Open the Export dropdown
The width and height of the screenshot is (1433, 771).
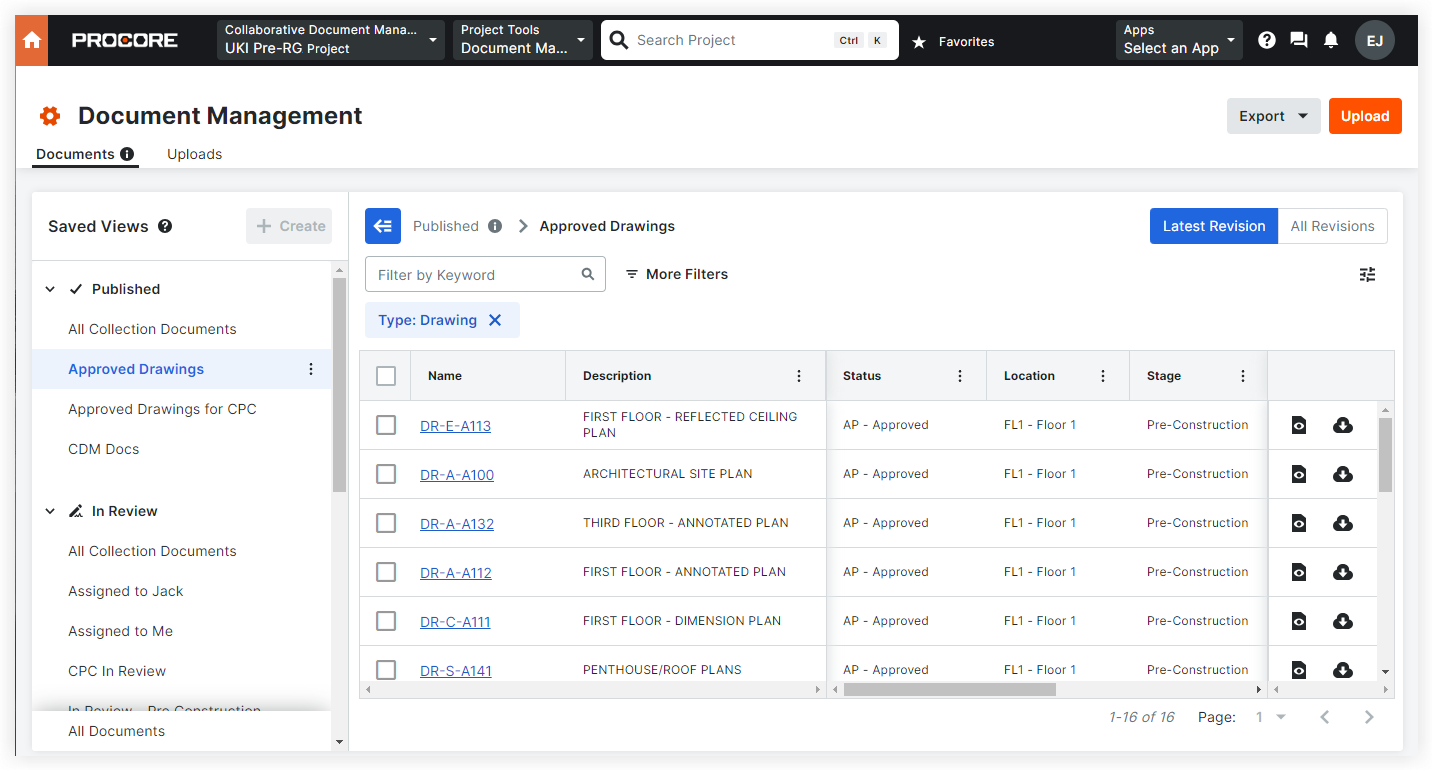pyautogui.click(x=1272, y=116)
